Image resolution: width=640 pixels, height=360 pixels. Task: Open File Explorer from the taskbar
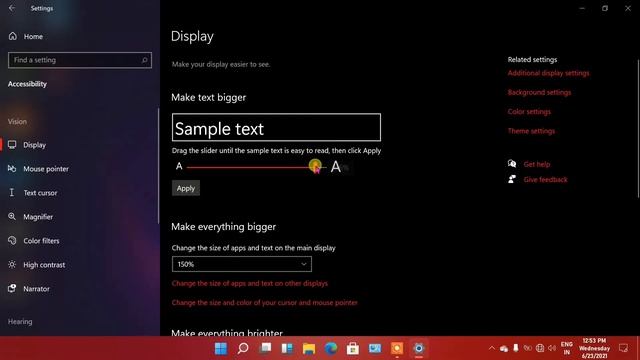[x=309, y=348]
